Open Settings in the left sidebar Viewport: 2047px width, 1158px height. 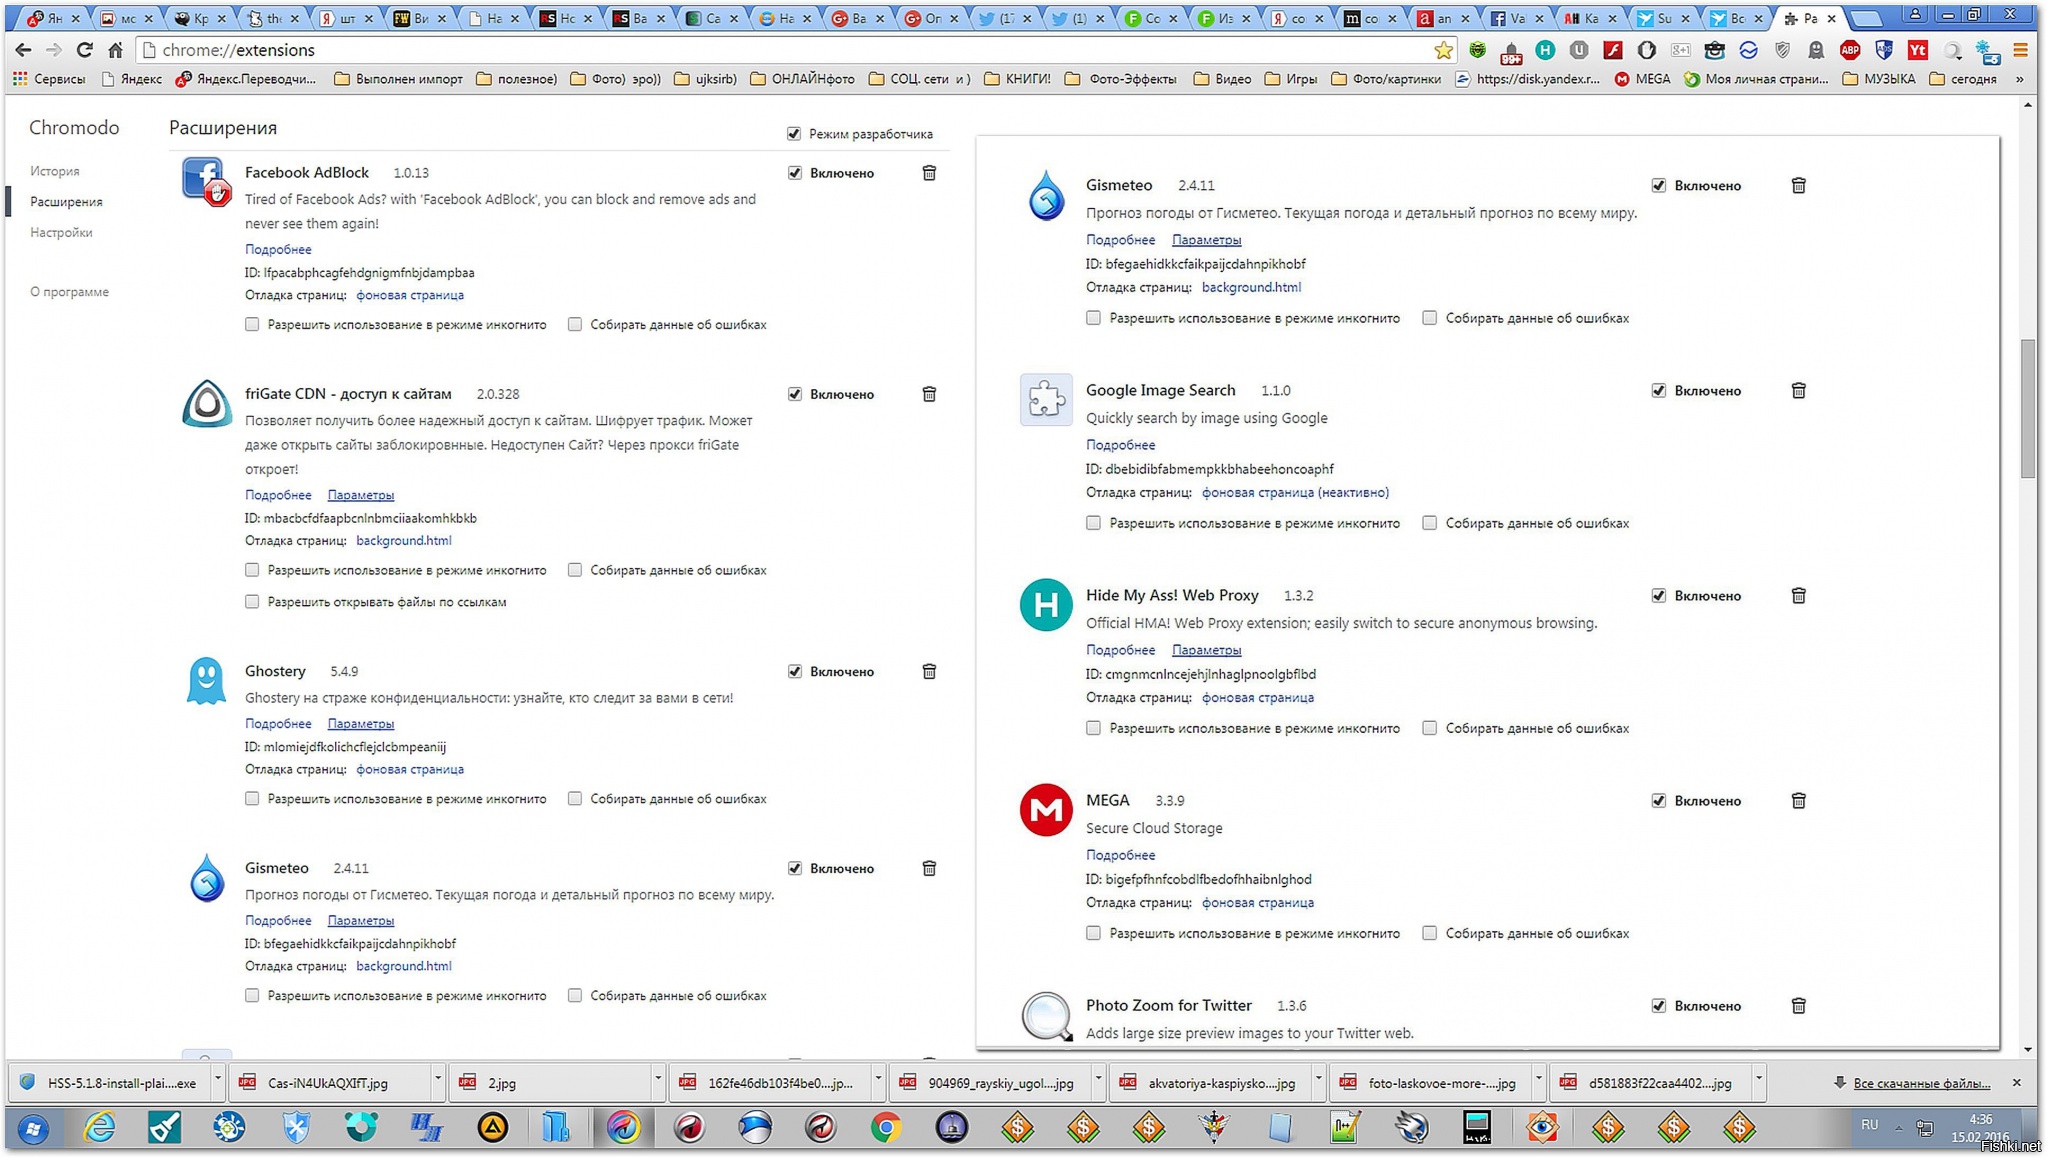pyautogui.click(x=61, y=232)
